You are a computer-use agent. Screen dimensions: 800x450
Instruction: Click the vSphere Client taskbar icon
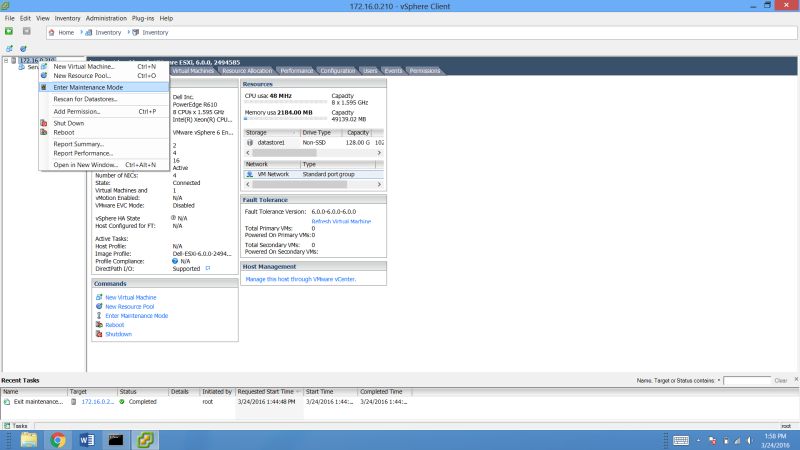(145, 440)
